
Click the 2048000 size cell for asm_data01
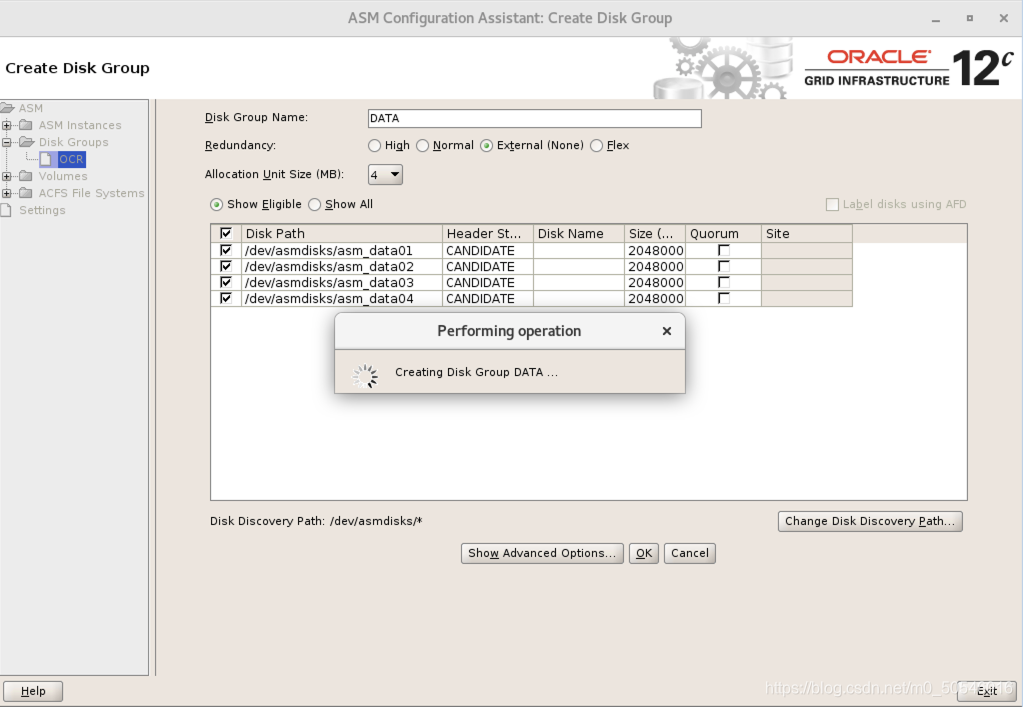(x=655, y=250)
